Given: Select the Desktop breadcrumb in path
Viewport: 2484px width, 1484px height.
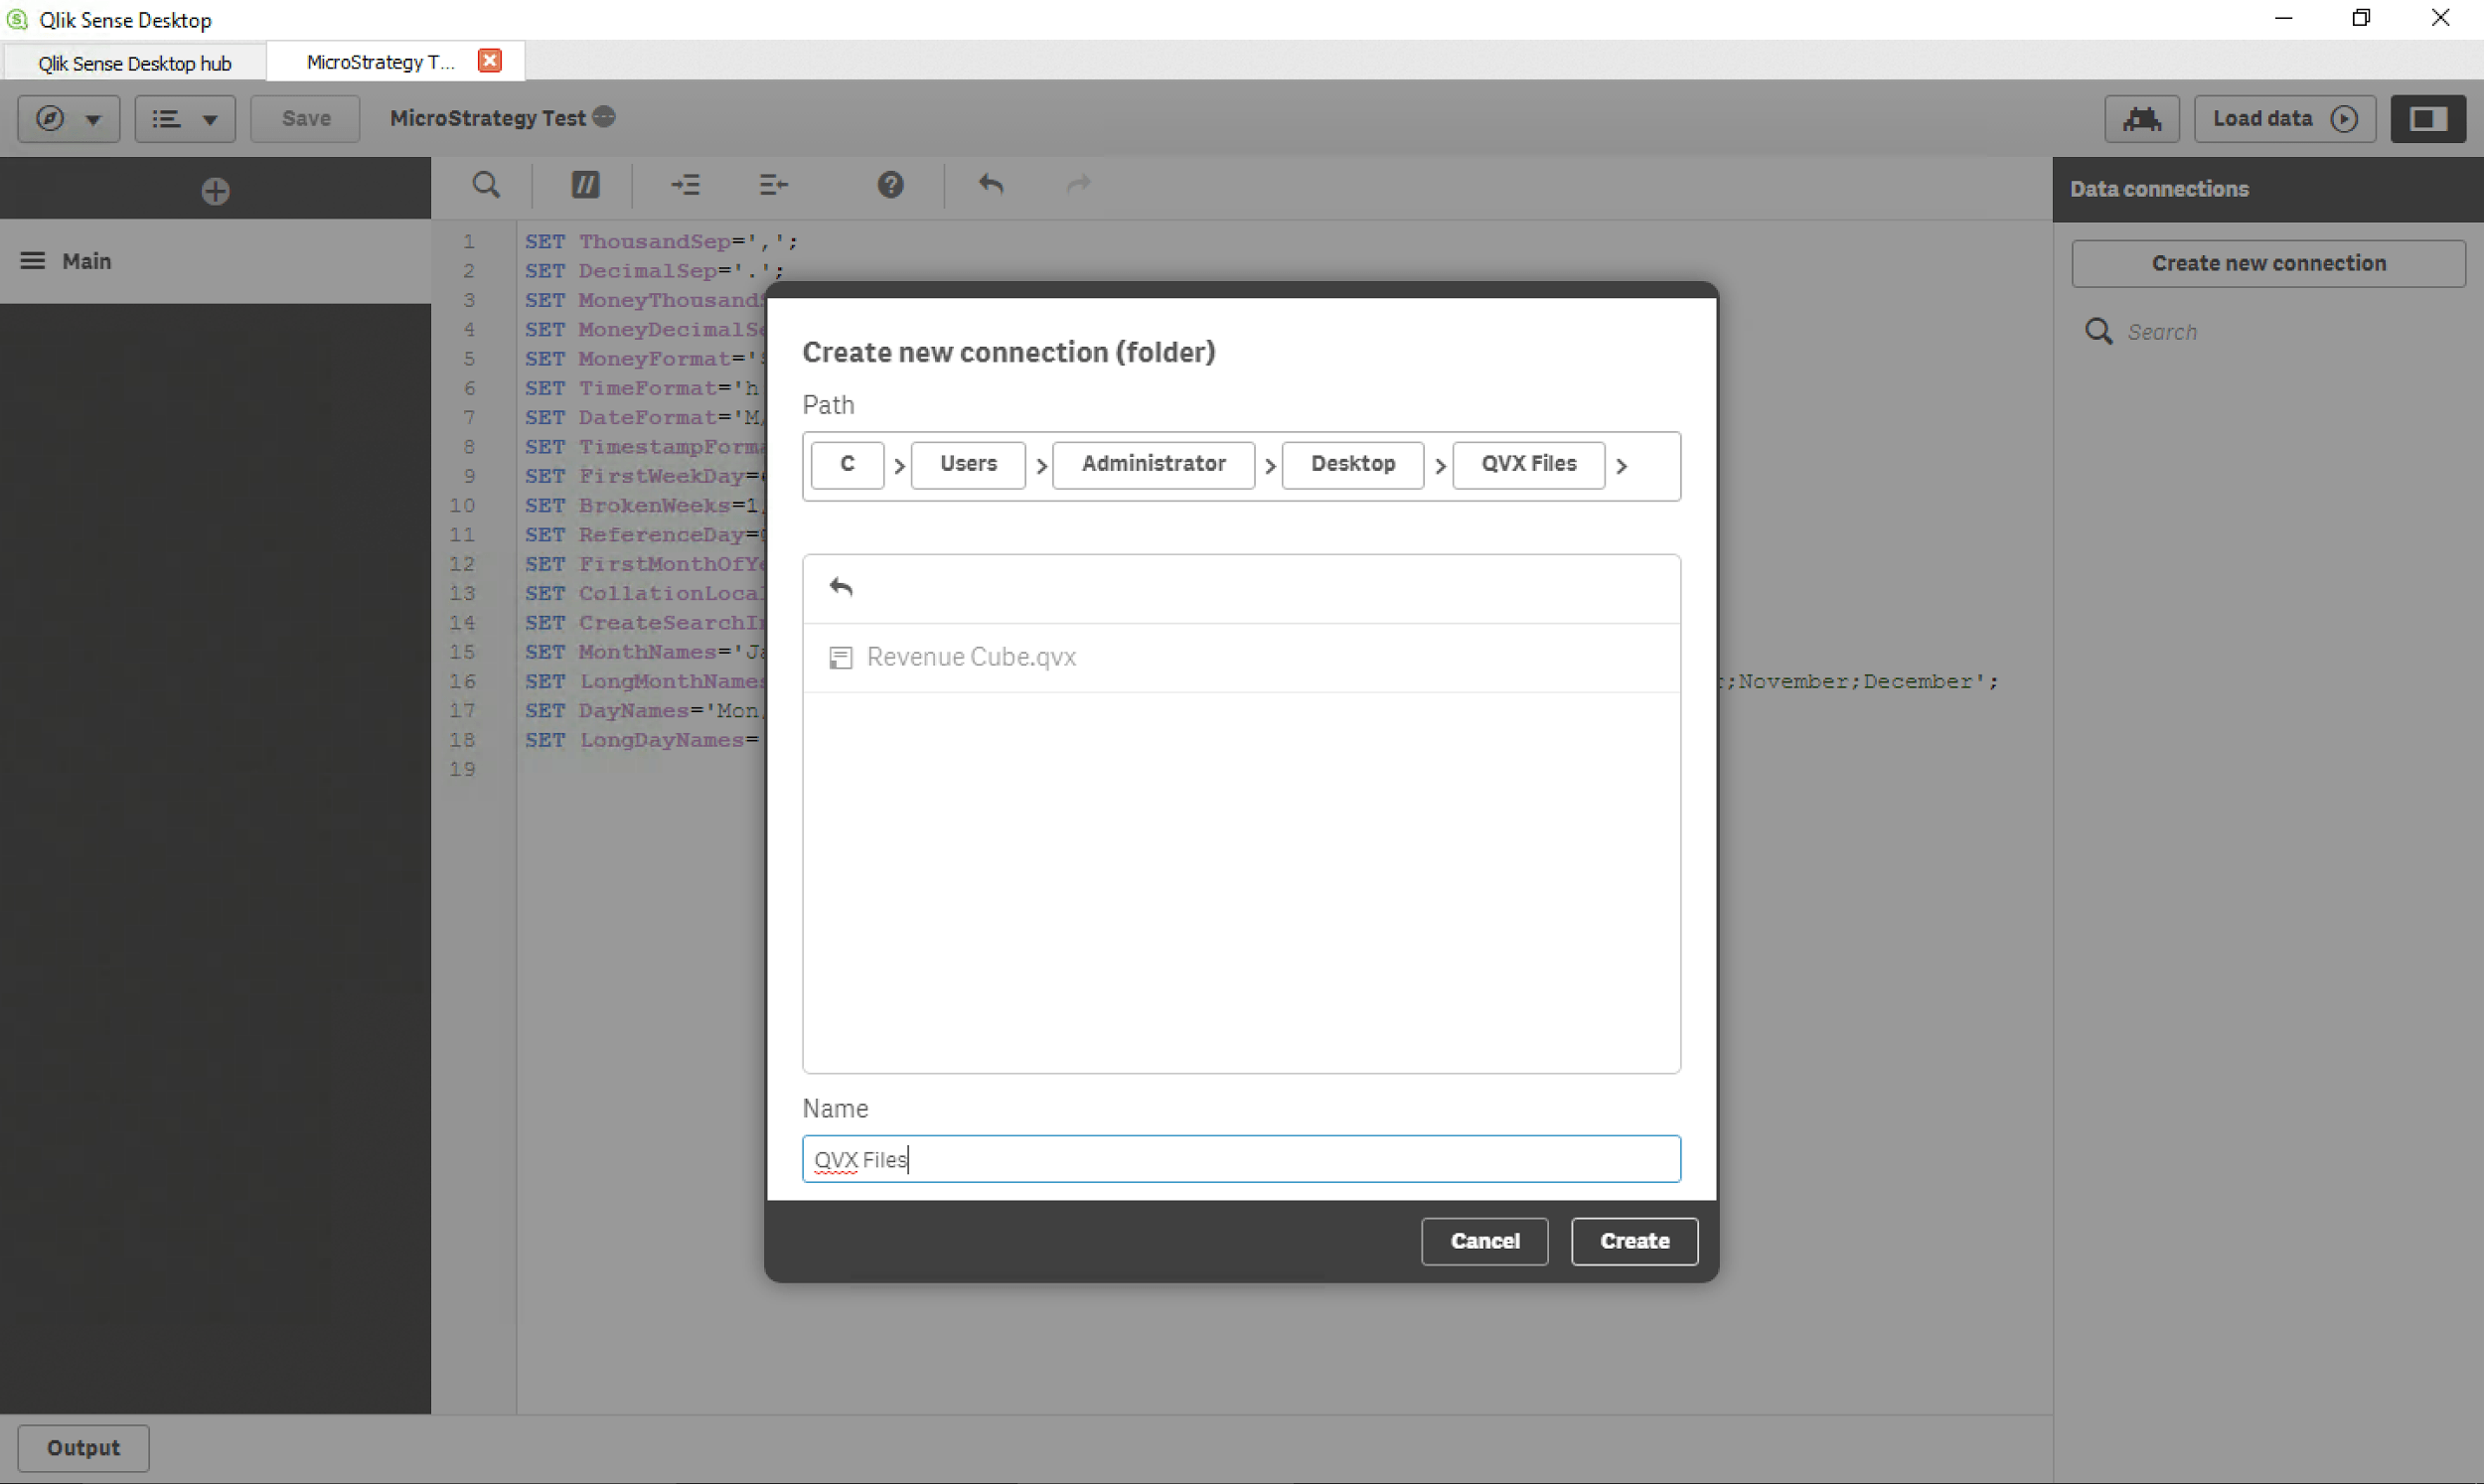Looking at the screenshot, I should pos(1352,464).
